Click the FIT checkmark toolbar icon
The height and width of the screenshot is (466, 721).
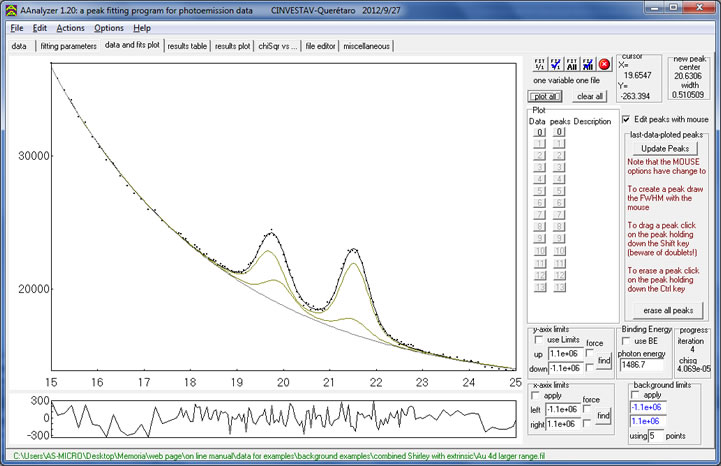556,63
